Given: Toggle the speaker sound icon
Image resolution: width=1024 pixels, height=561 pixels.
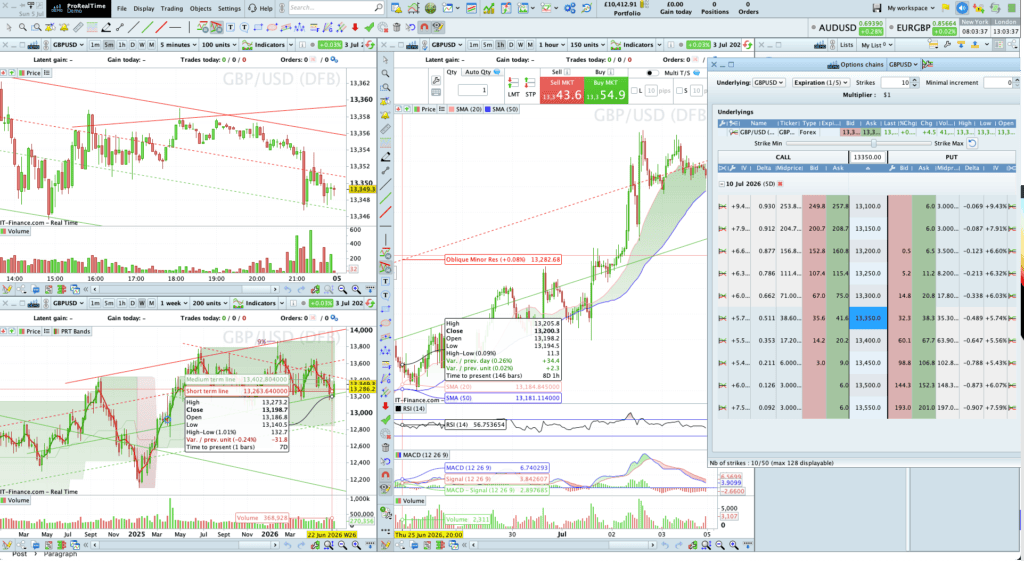Looking at the screenshot, I should click(962, 8).
